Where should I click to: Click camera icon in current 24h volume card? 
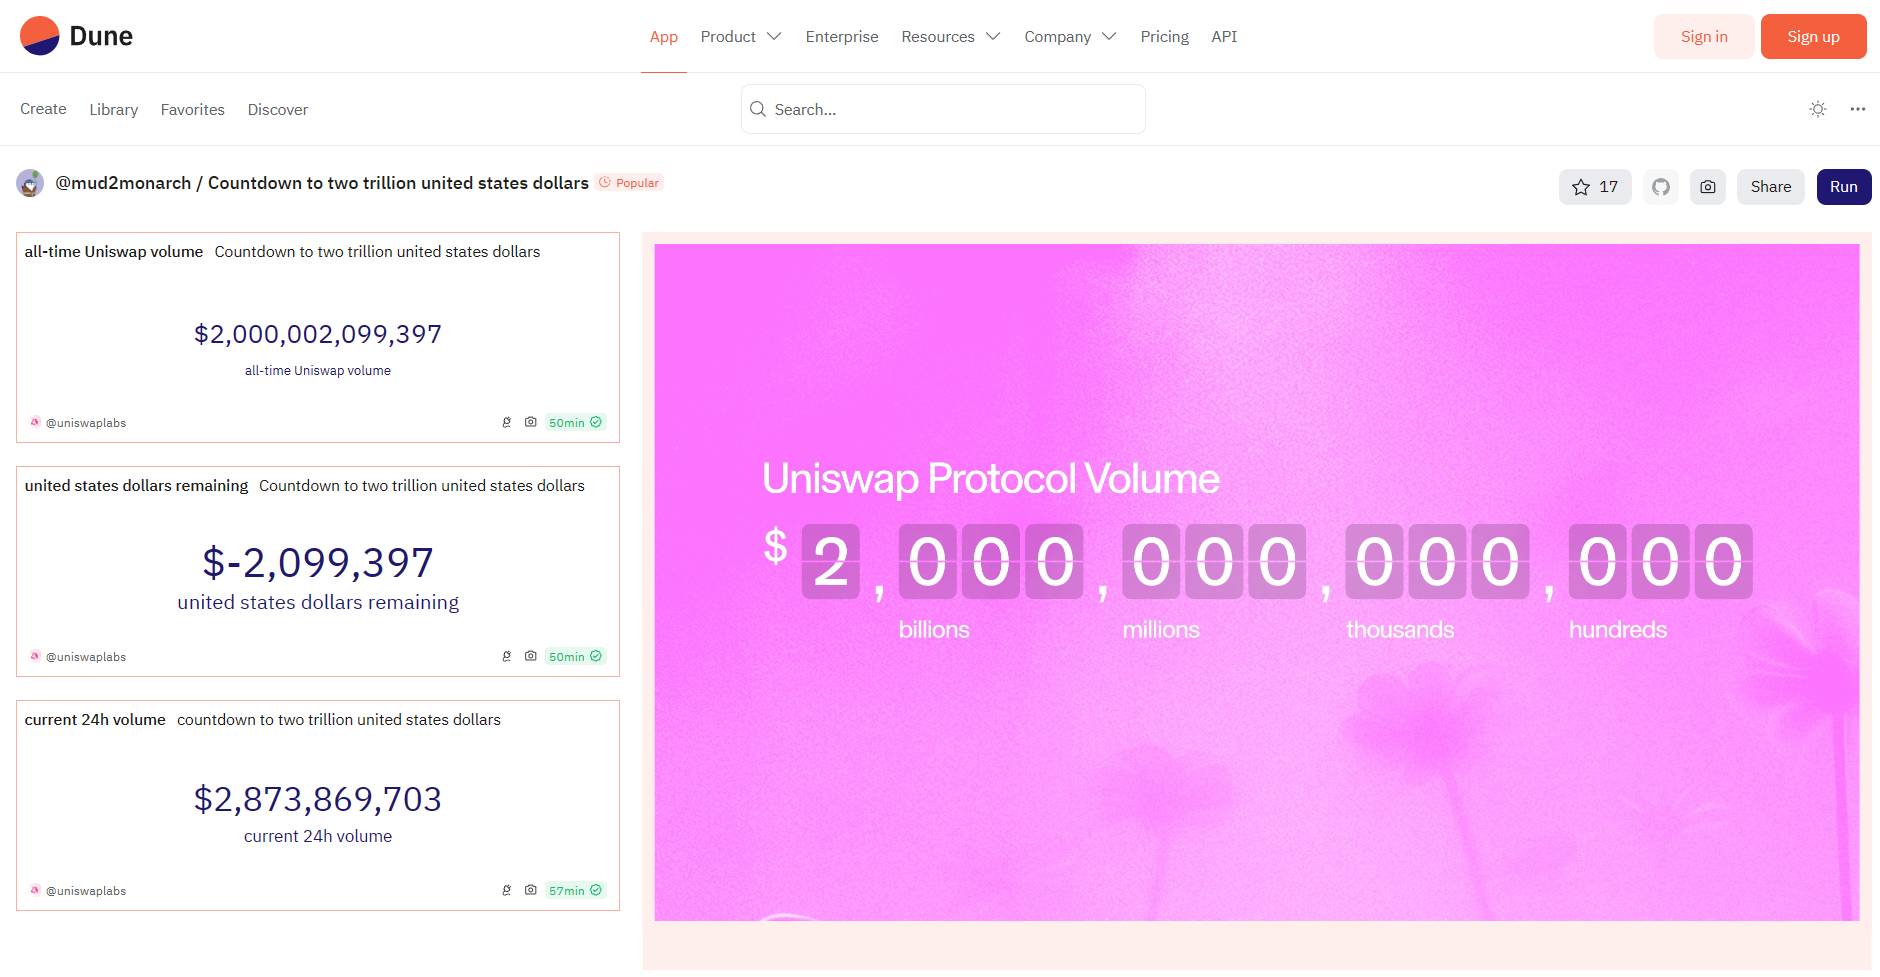click(531, 890)
